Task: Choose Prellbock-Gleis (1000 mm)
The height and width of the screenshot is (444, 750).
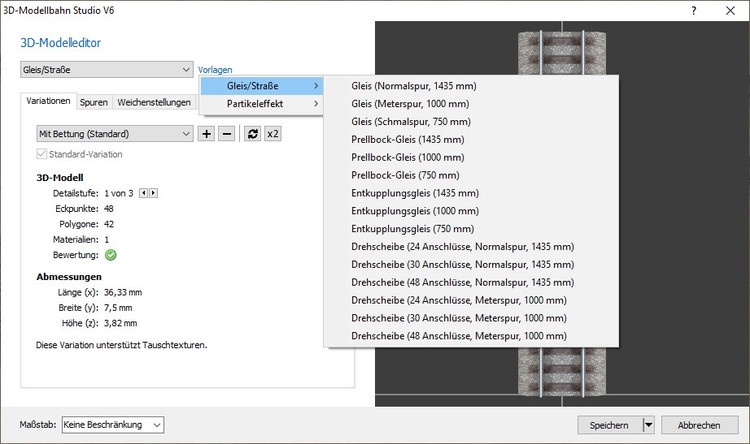Action: tap(471, 157)
